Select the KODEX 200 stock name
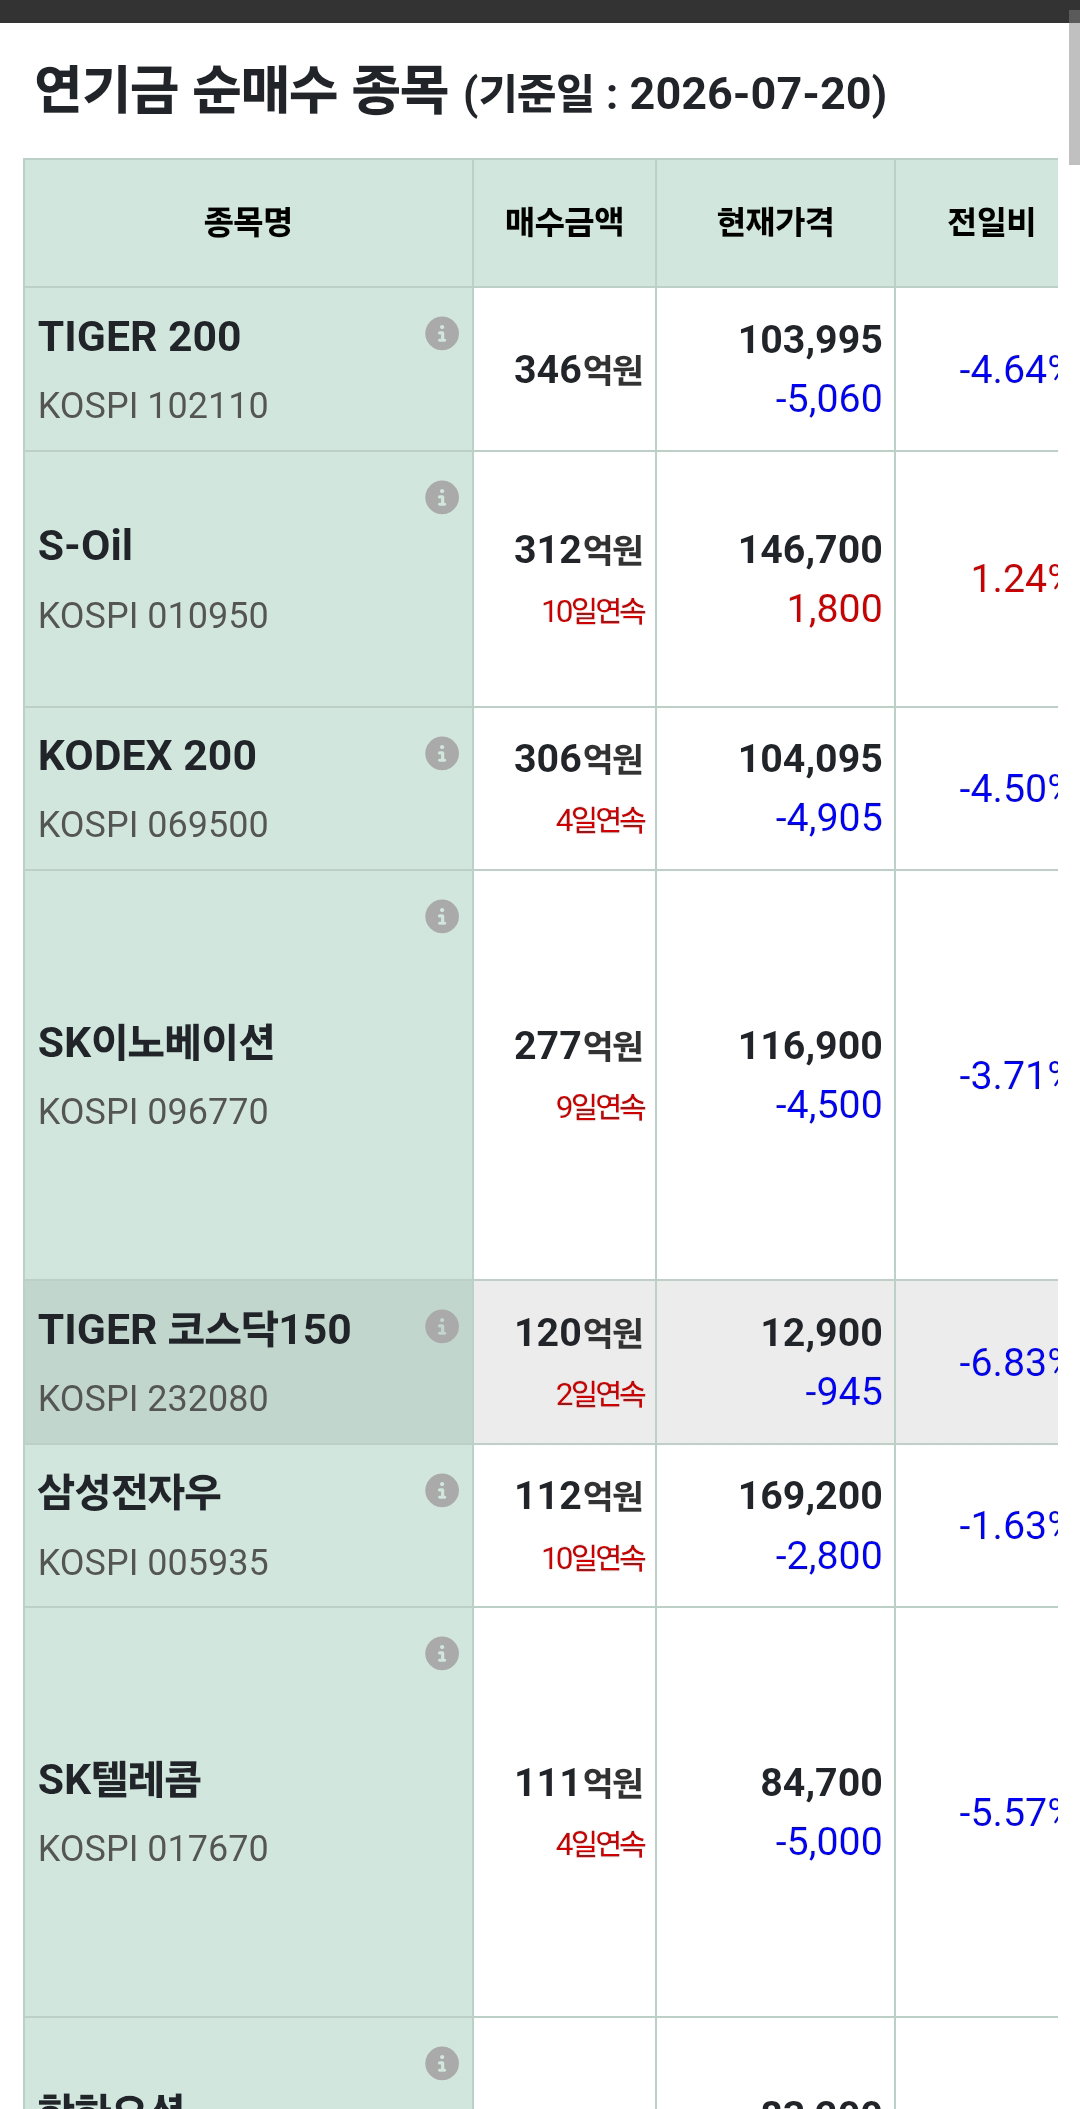This screenshot has width=1080, height=2109. coord(147,756)
